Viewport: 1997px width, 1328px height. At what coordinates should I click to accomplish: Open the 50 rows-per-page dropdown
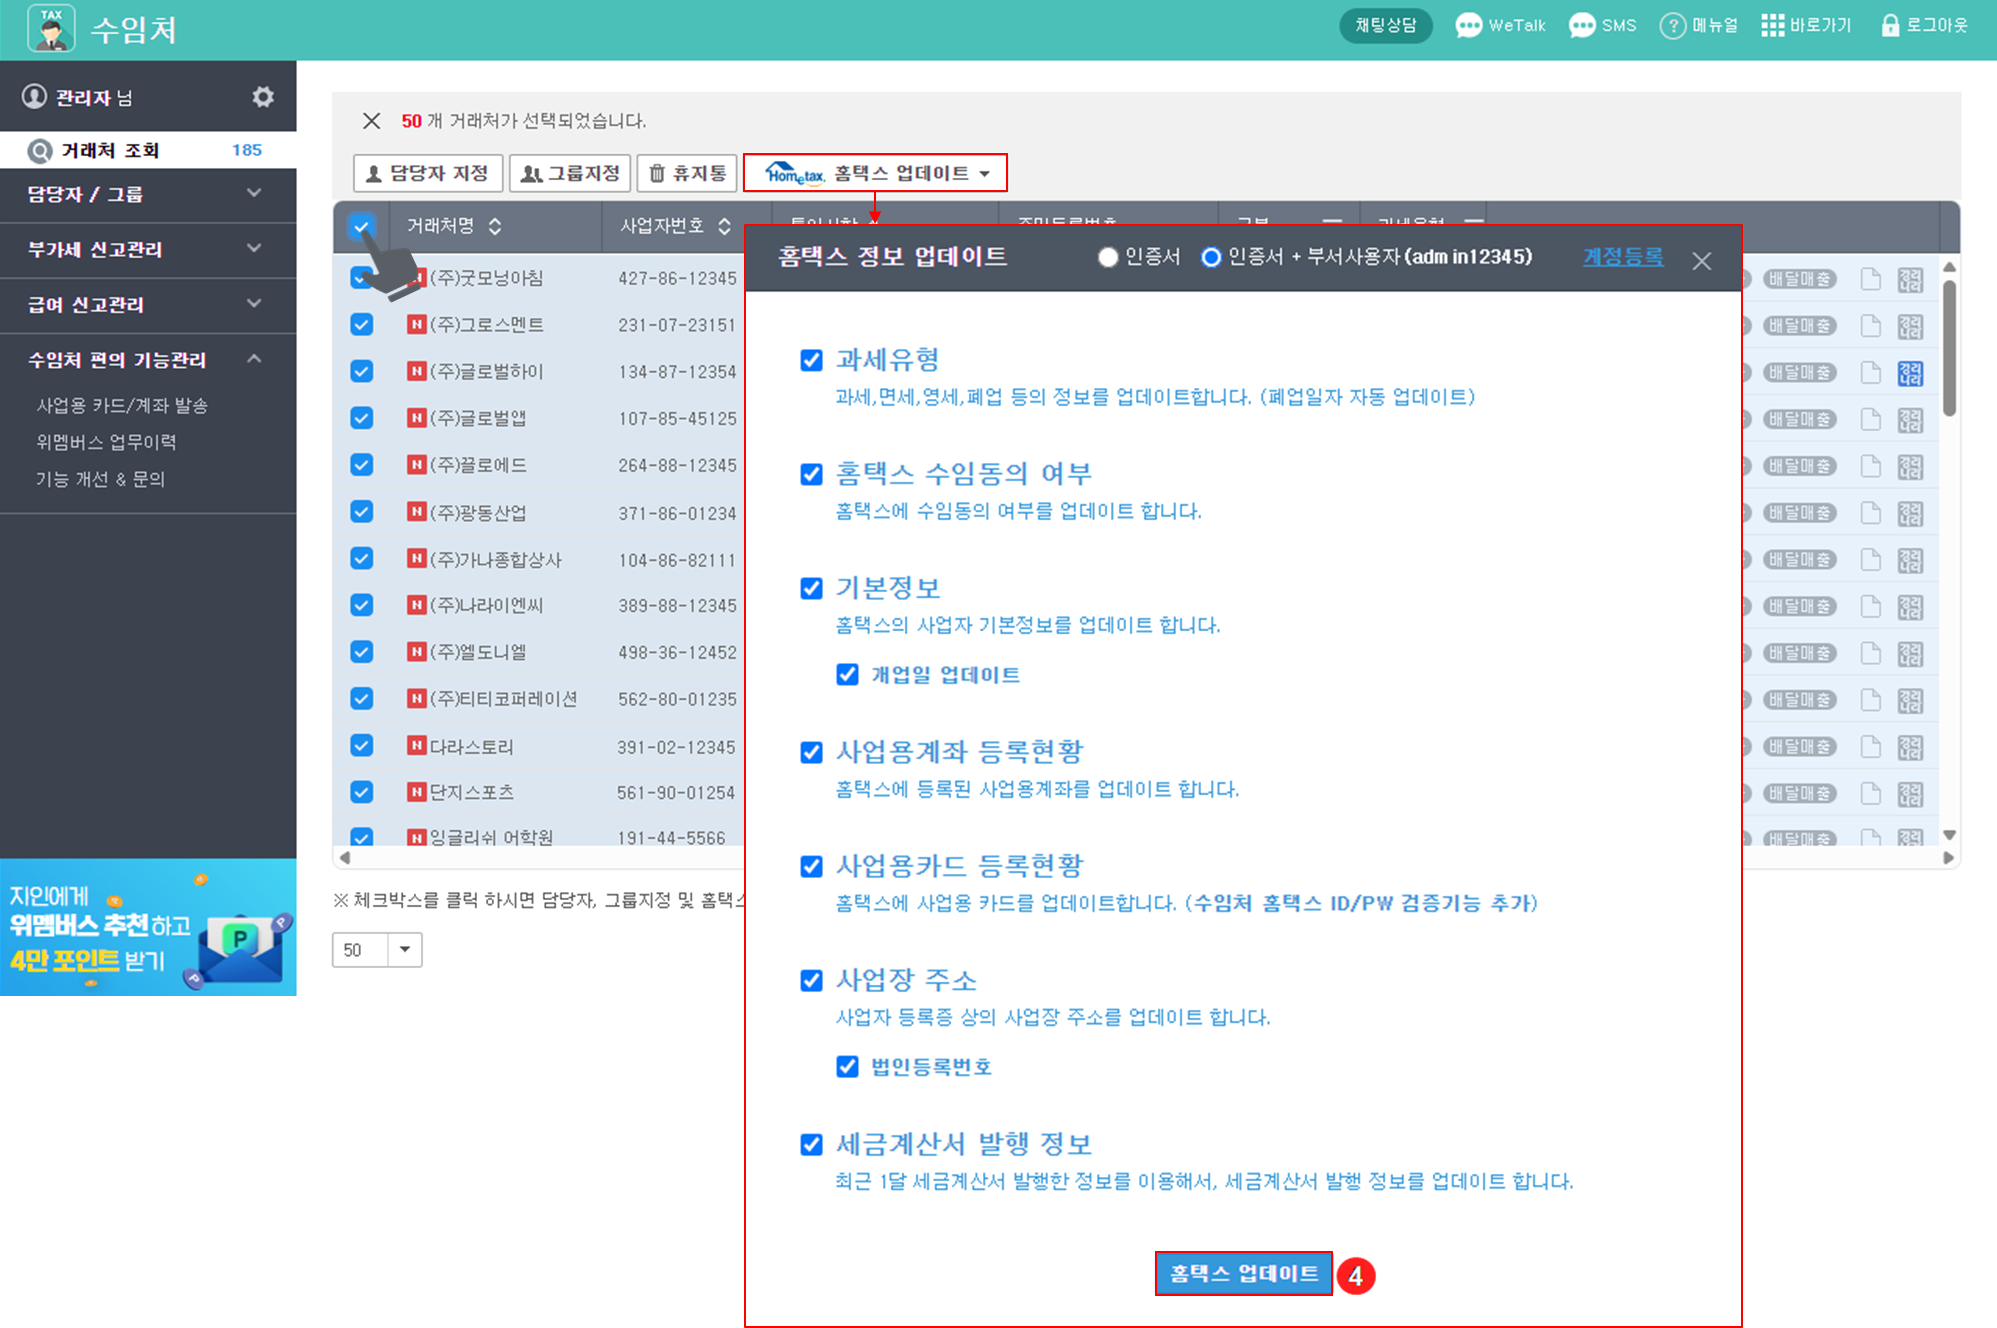[x=404, y=949]
